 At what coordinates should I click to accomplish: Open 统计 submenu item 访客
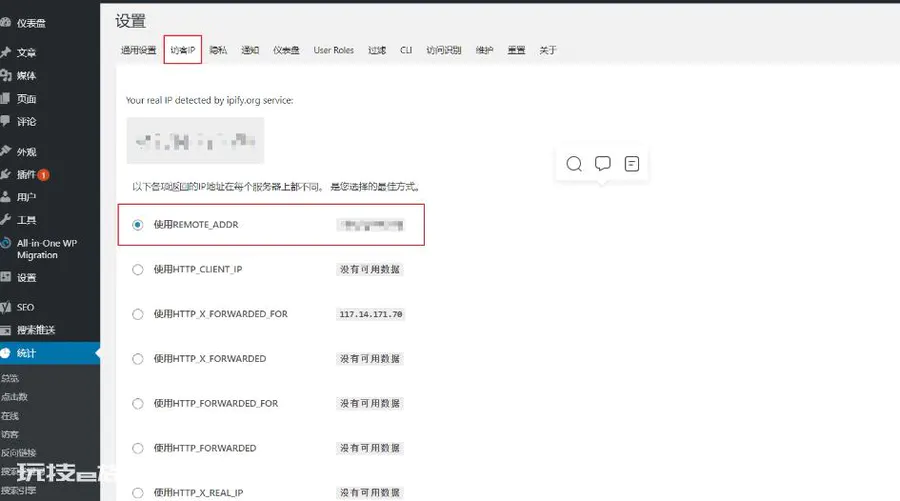(x=10, y=434)
